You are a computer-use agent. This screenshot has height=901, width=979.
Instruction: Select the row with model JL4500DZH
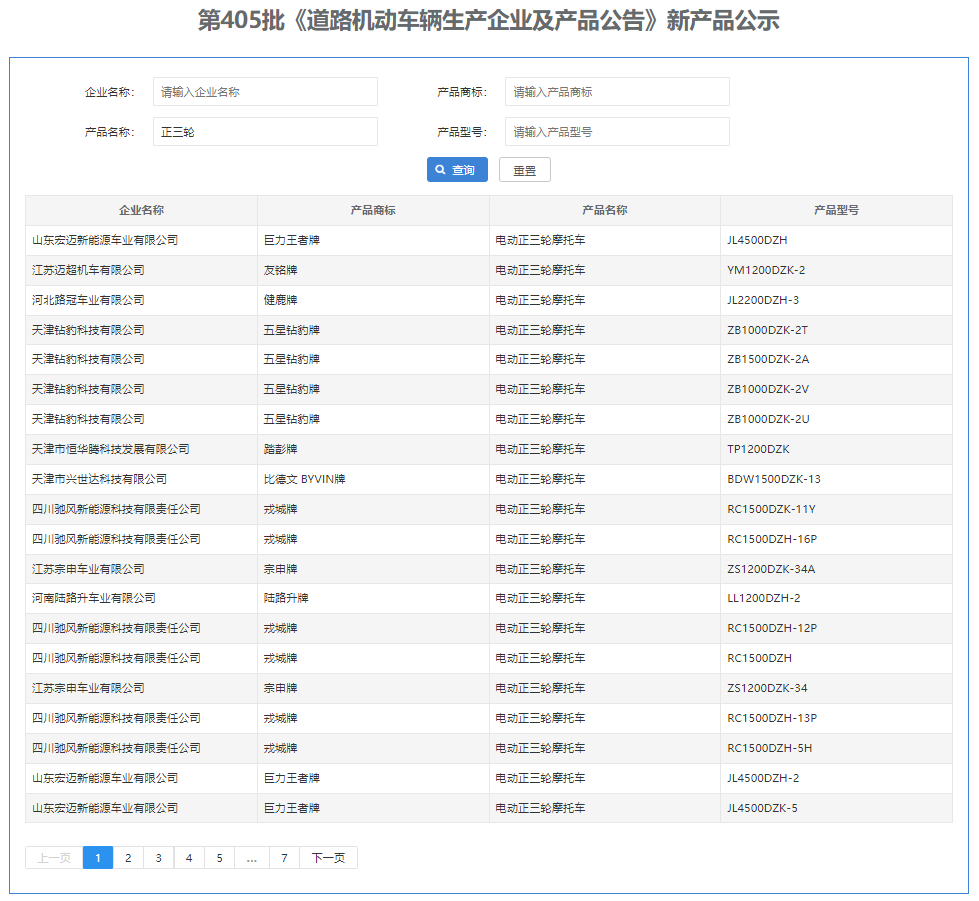(x=757, y=240)
